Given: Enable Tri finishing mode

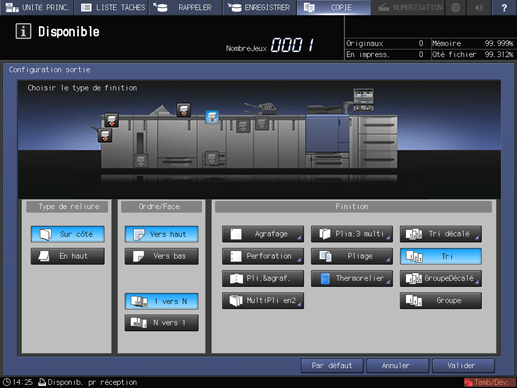Looking at the screenshot, I should click(x=441, y=256).
